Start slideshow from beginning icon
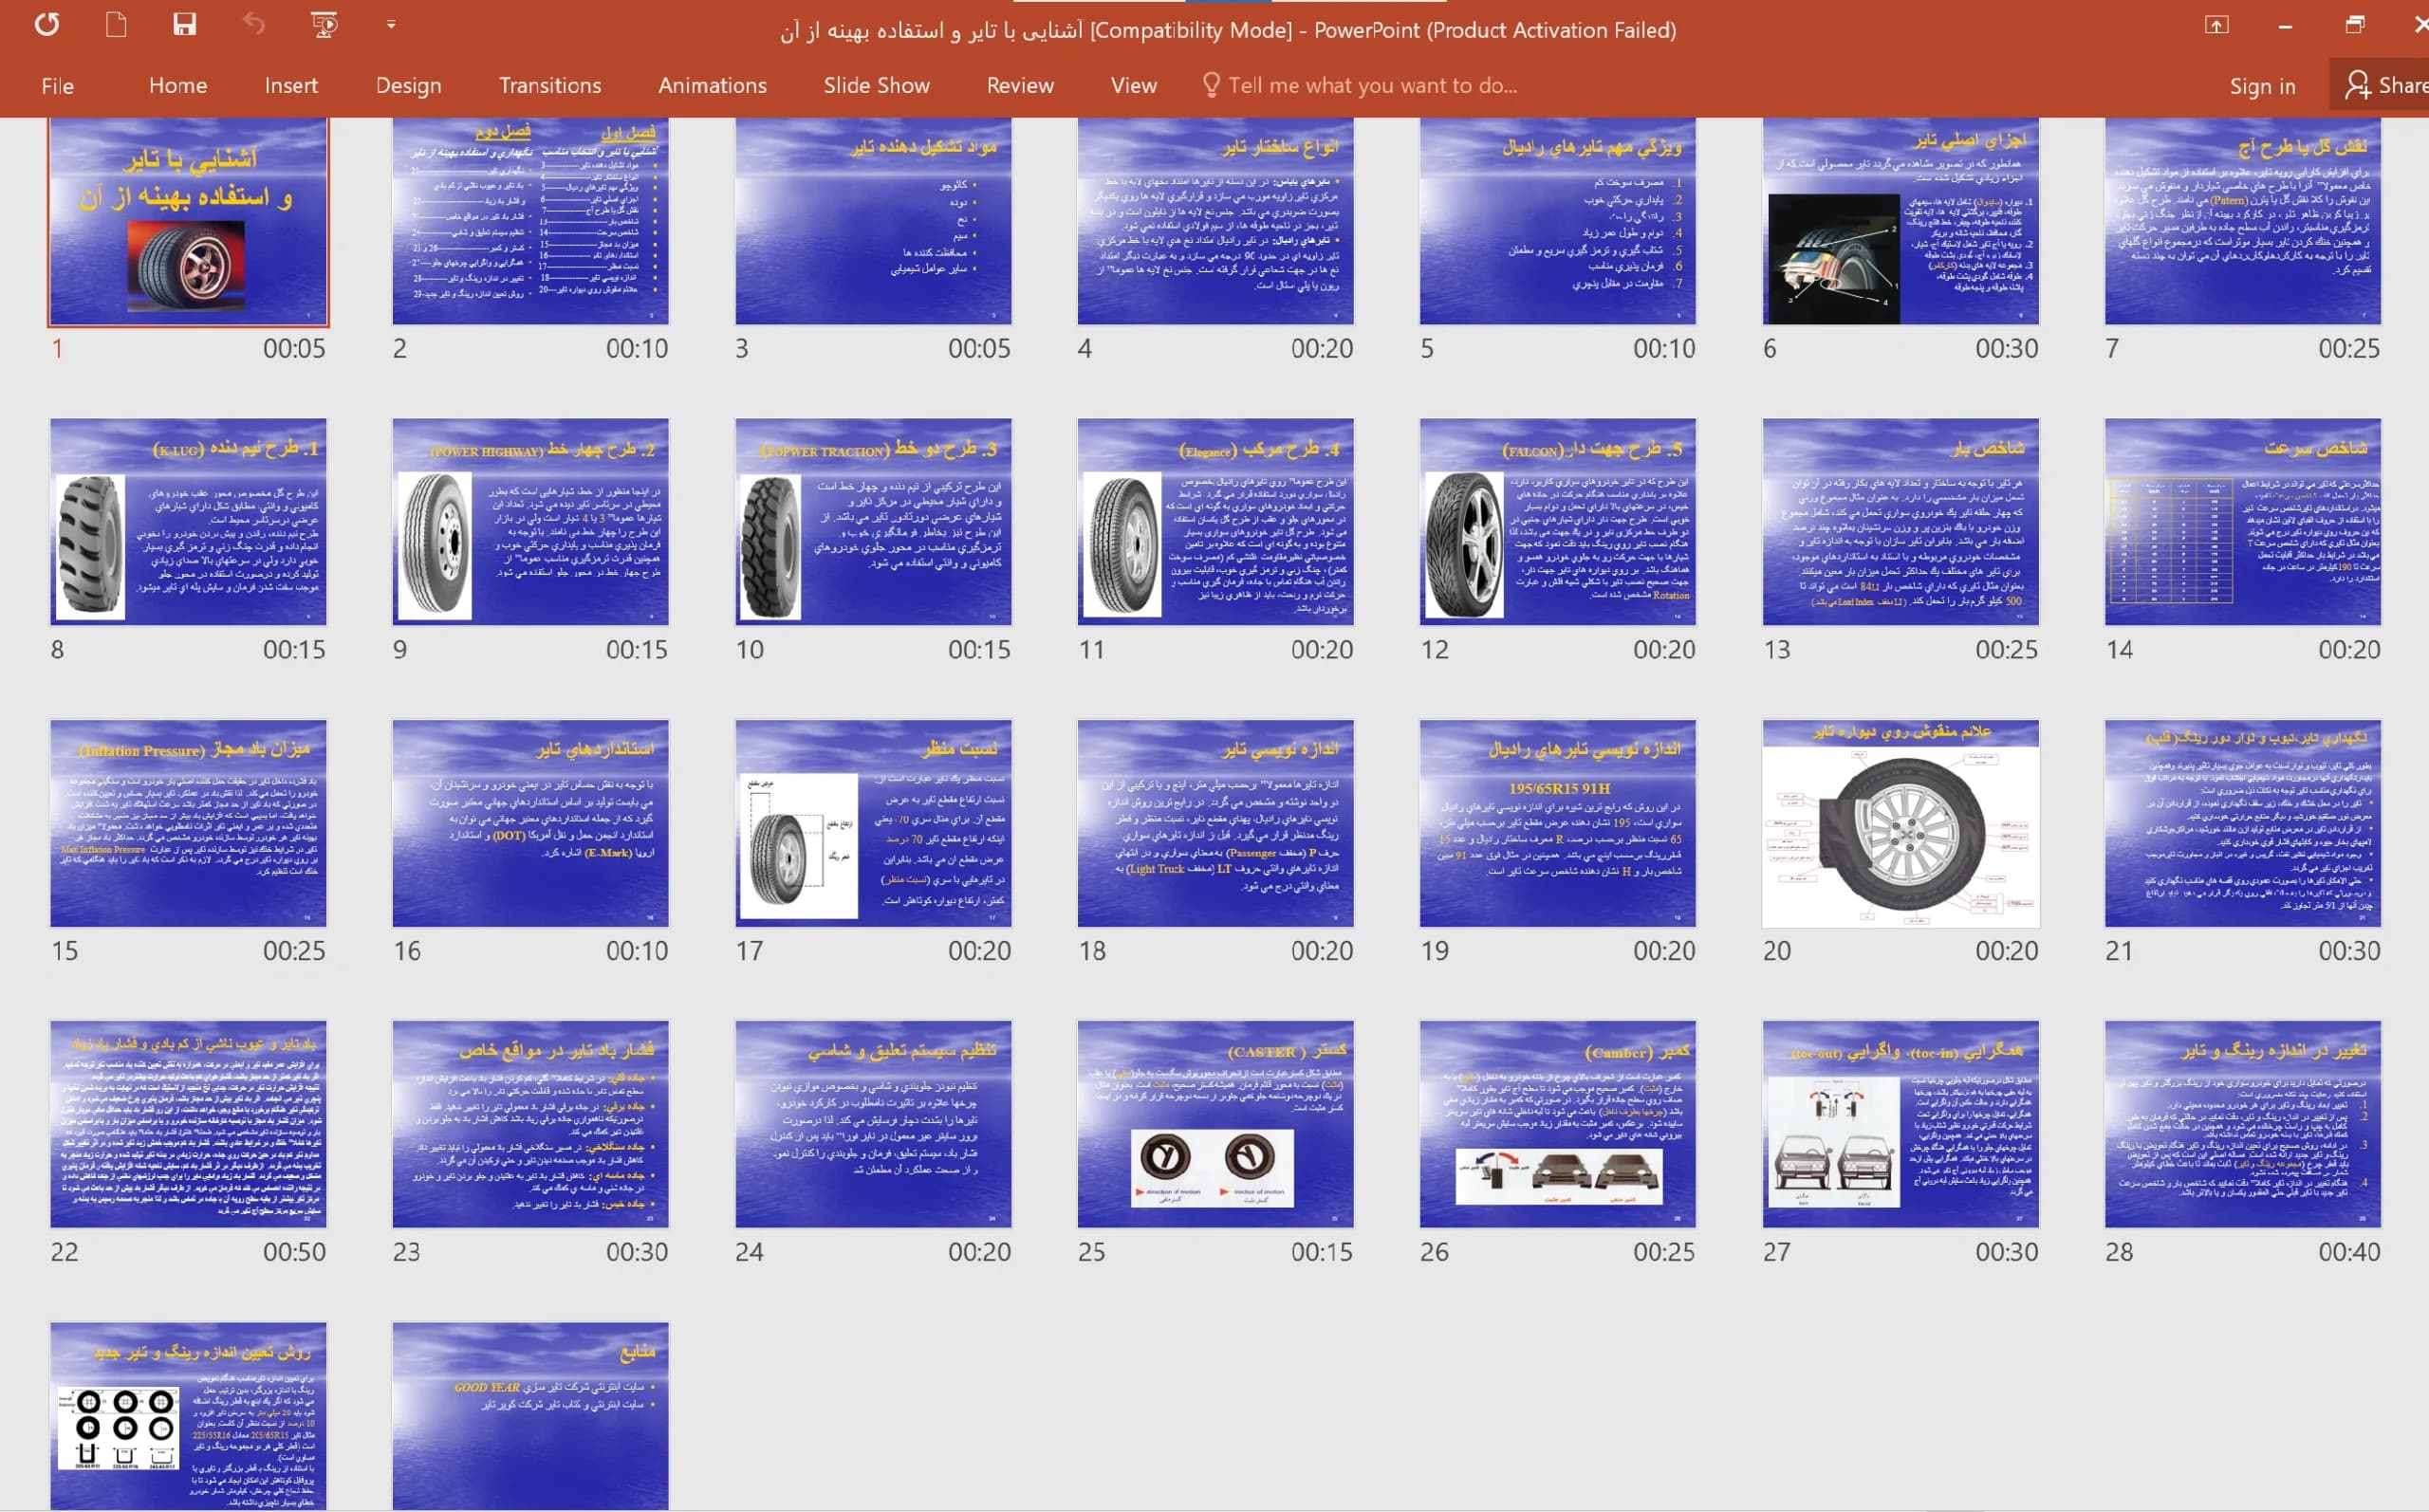Viewport: 2429px width, 1512px height. click(x=324, y=25)
